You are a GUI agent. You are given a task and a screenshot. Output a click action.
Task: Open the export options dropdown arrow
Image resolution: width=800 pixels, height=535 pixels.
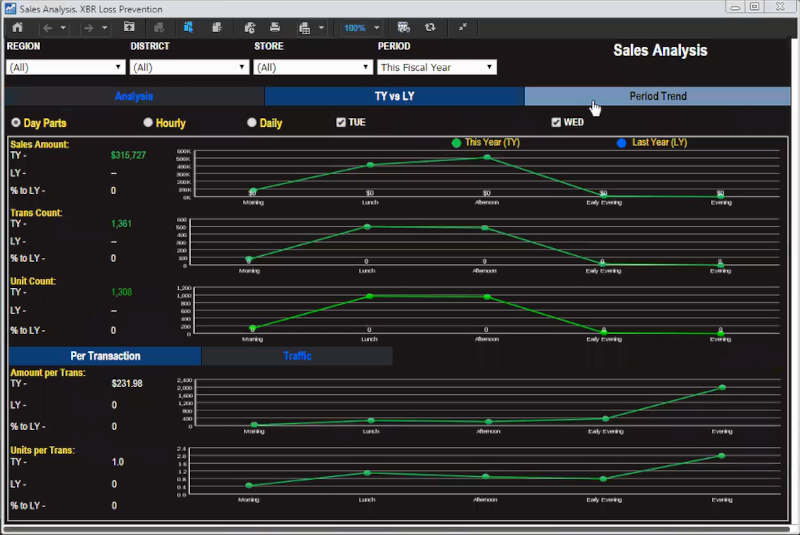click(x=321, y=28)
